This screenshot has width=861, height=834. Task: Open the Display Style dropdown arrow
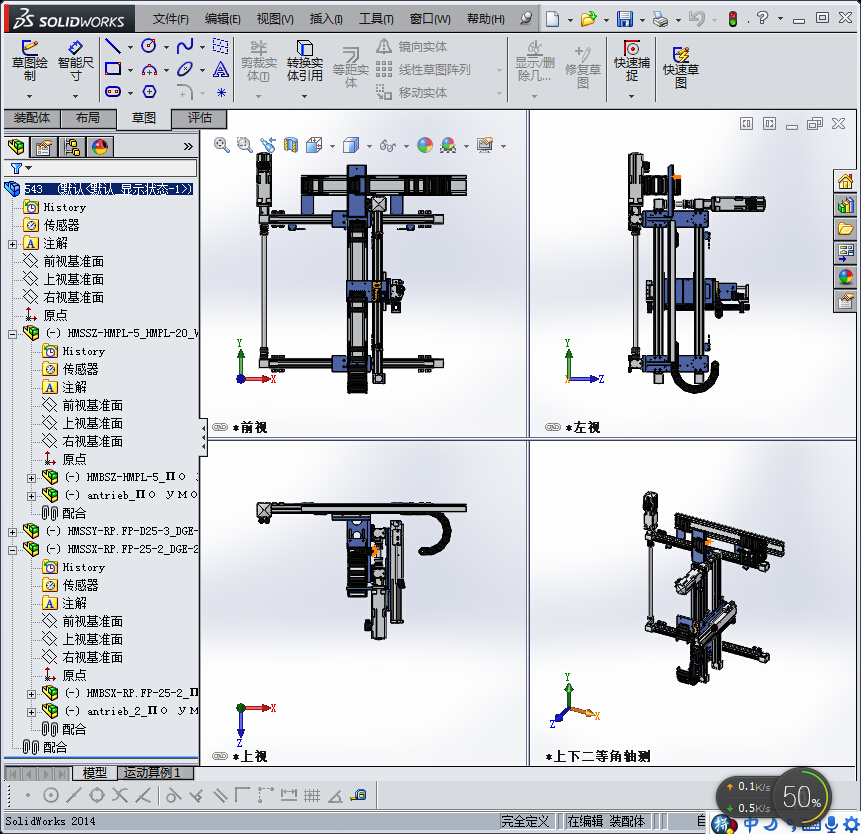pos(369,146)
